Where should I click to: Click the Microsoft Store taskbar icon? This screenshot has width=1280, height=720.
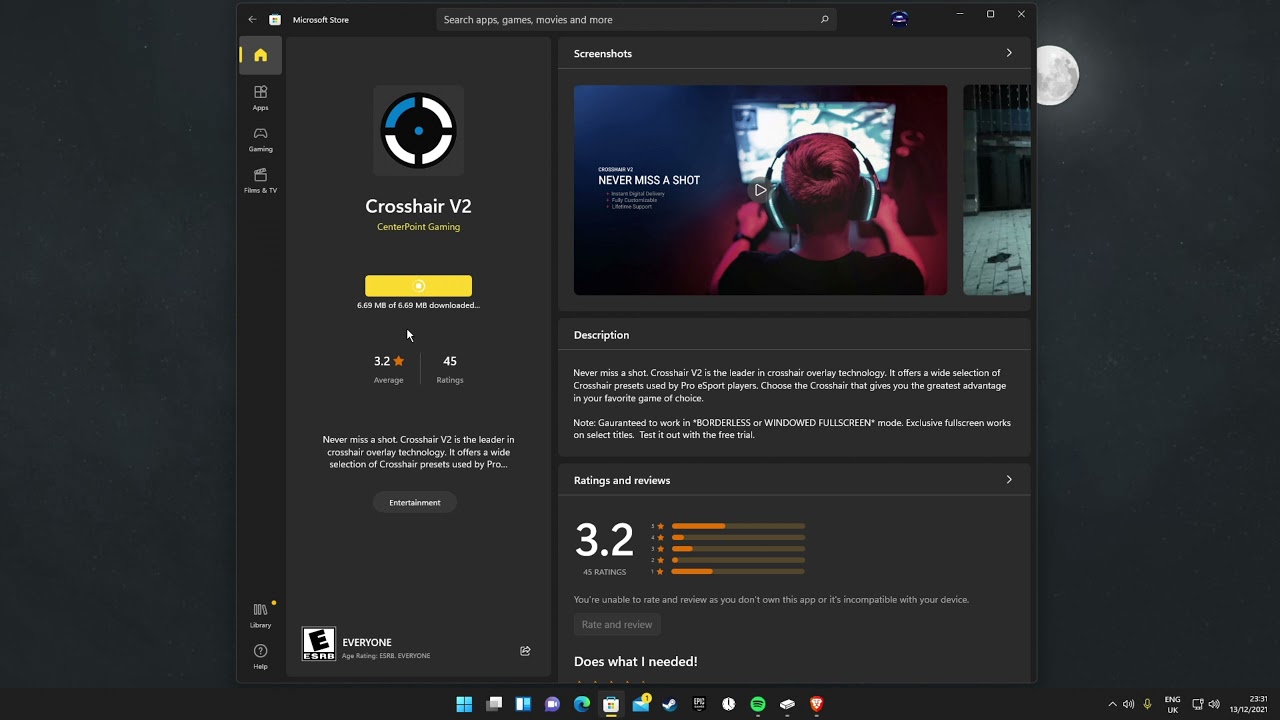pos(611,704)
